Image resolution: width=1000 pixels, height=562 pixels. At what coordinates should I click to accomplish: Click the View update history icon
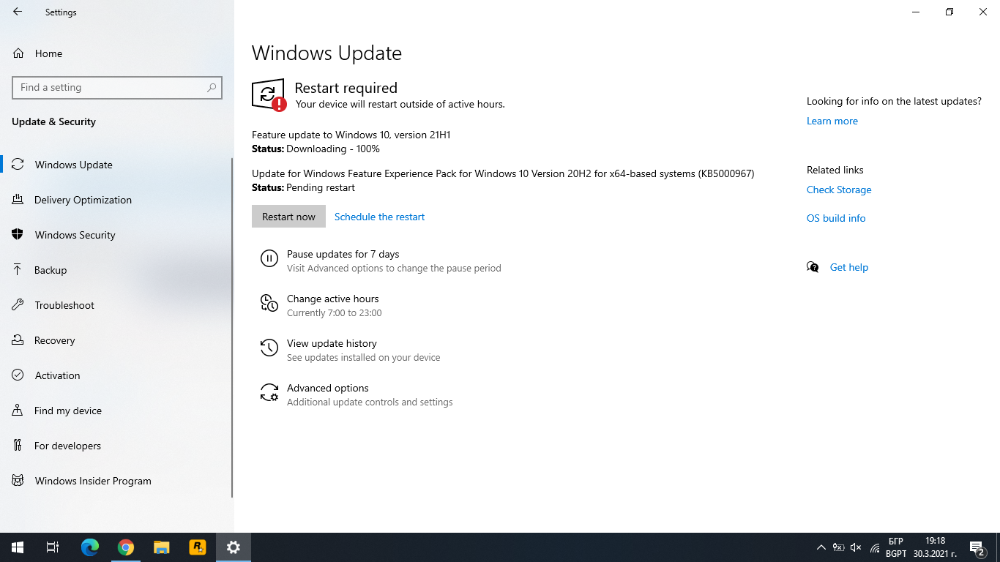pyautogui.click(x=269, y=348)
